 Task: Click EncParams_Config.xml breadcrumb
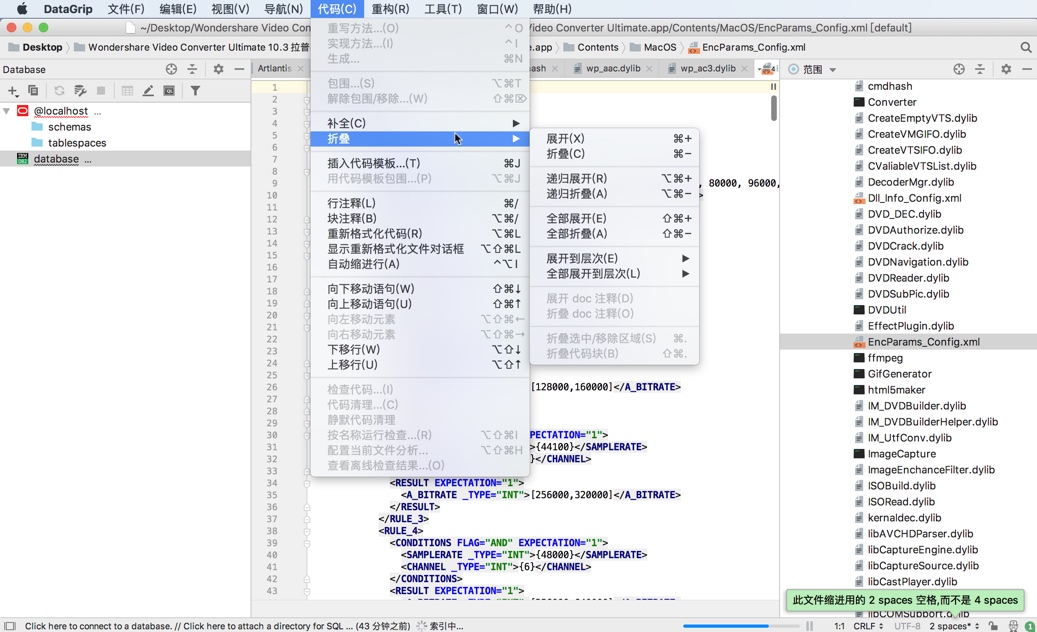[x=747, y=47]
